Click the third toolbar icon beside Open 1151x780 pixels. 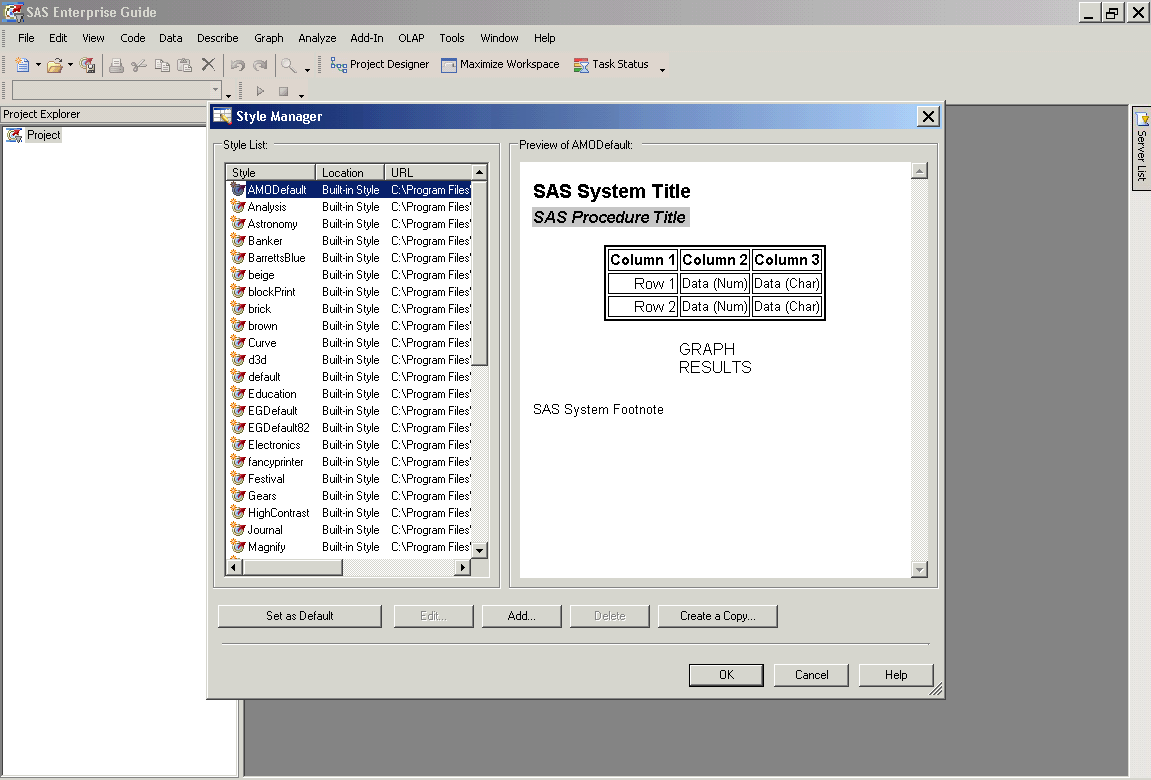(x=87, y=65)
